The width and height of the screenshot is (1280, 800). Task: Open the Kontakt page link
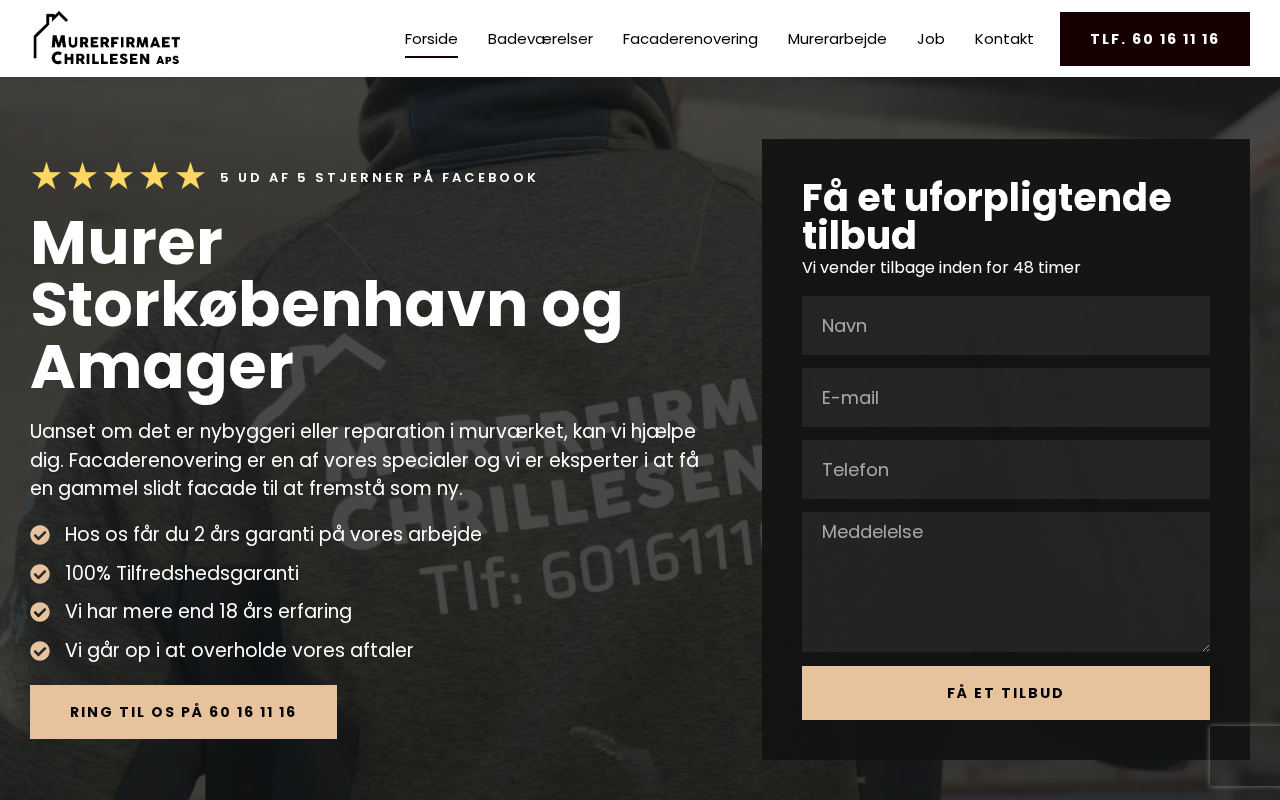point(1004,39)
